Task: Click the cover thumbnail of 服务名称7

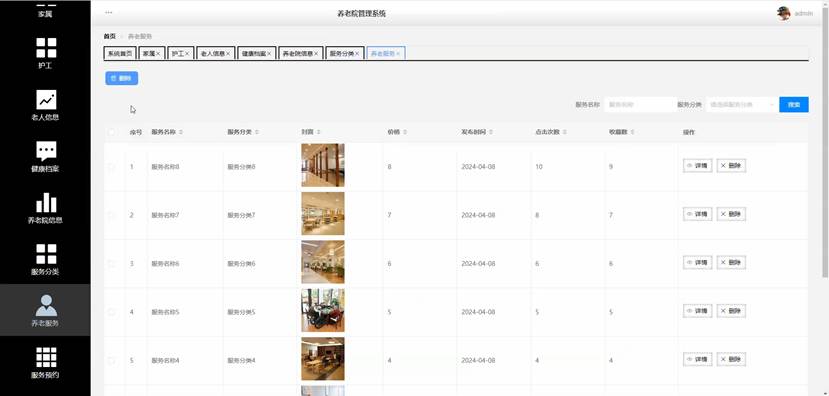Action: (323, 214)
